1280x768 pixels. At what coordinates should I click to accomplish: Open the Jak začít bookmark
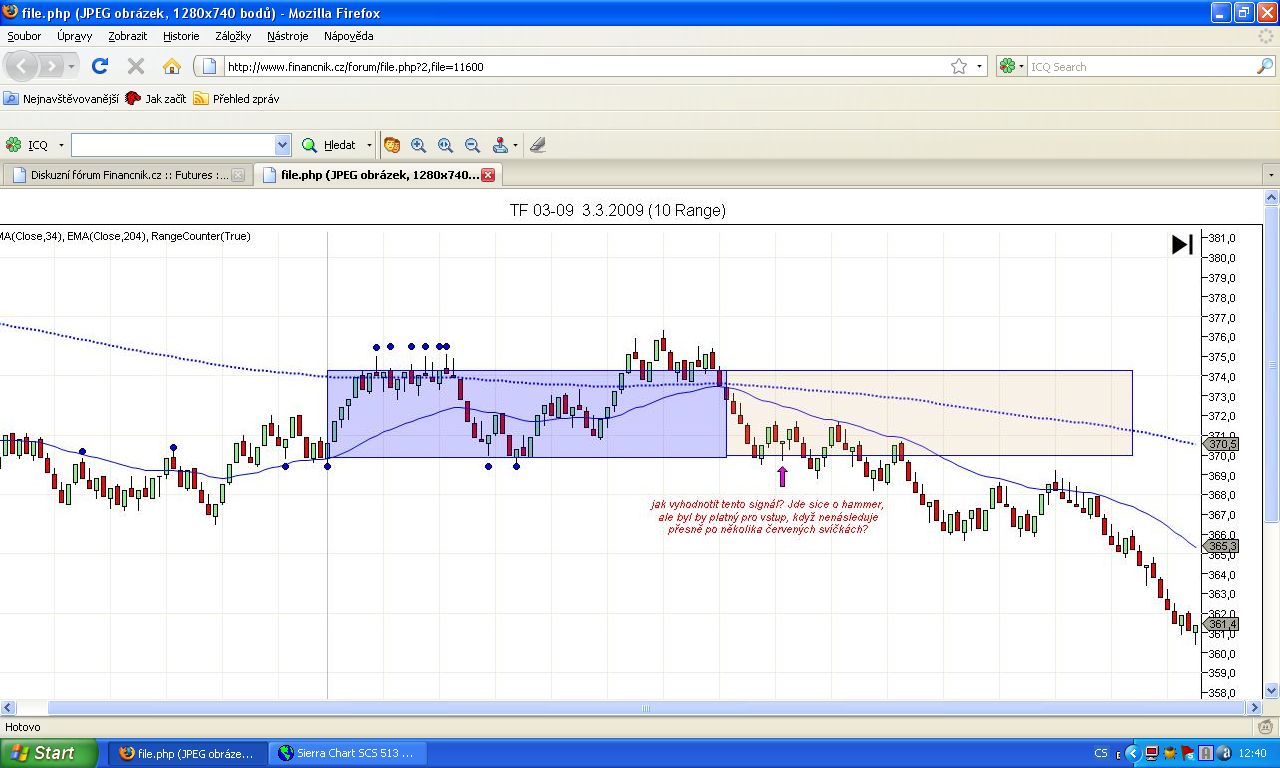157,99
